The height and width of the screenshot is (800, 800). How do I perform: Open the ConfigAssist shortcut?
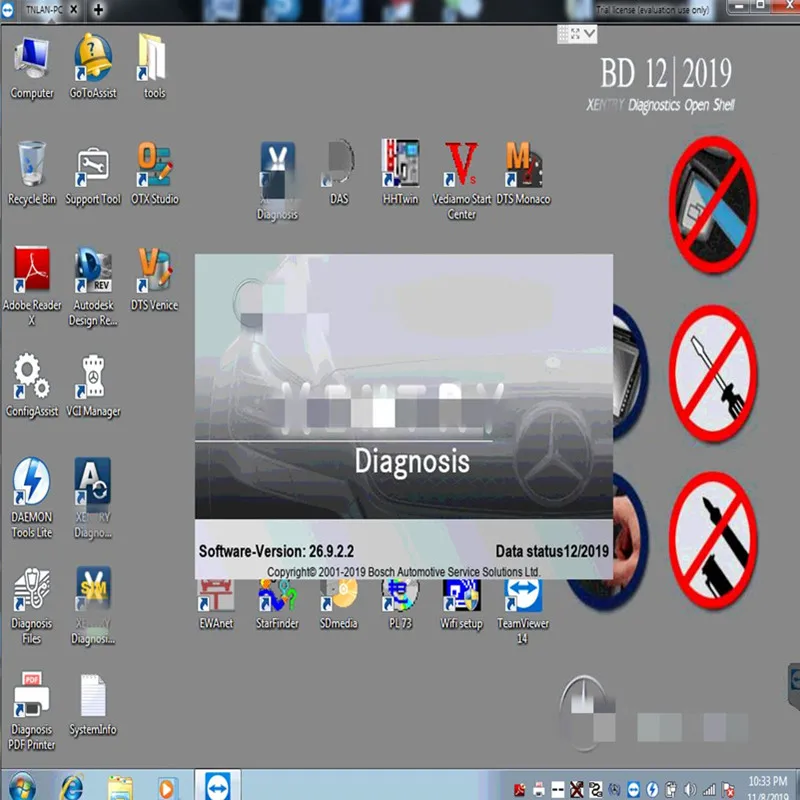(32, 386)
